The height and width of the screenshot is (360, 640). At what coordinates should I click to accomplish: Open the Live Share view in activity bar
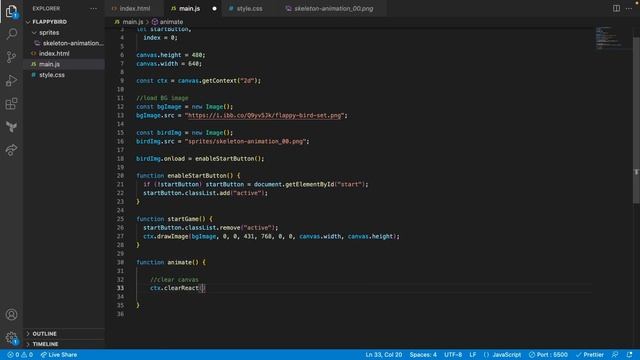pos(11,150)
